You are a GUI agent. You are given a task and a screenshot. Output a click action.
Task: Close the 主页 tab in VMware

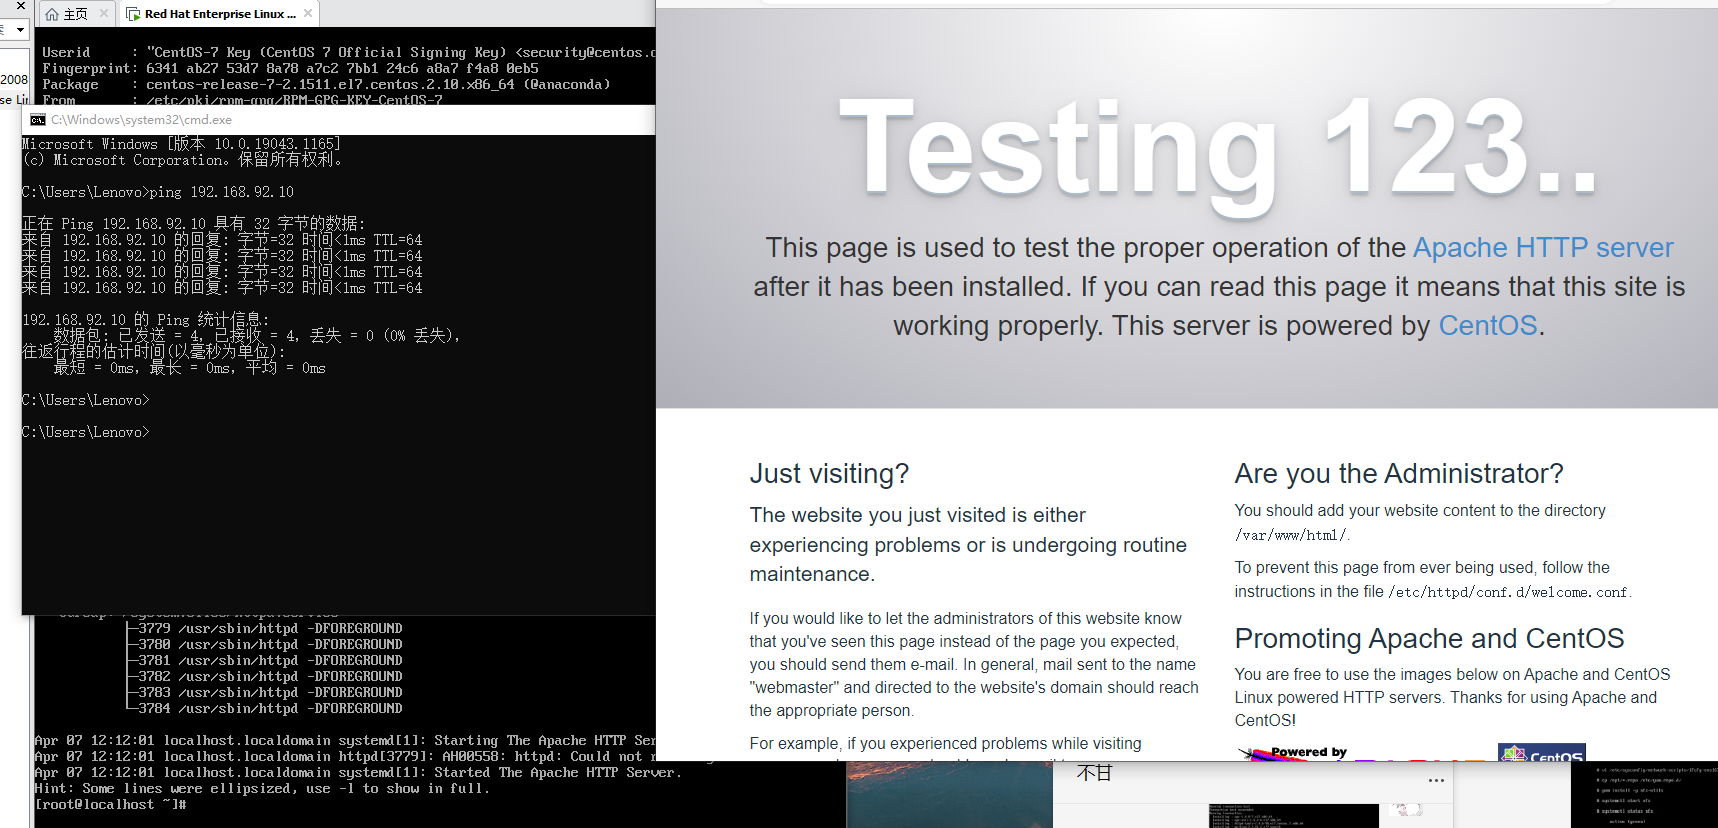[104, 13]
